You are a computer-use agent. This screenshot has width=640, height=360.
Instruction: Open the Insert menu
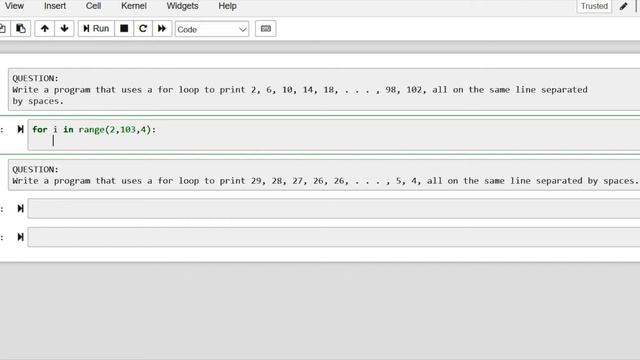(x=55, y=6)
